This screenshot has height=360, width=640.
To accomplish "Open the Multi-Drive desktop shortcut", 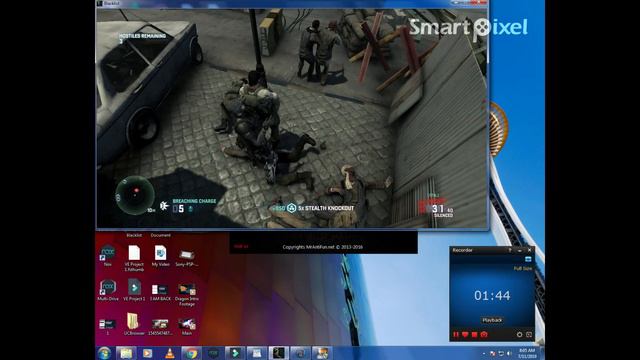I will (108, 290).
